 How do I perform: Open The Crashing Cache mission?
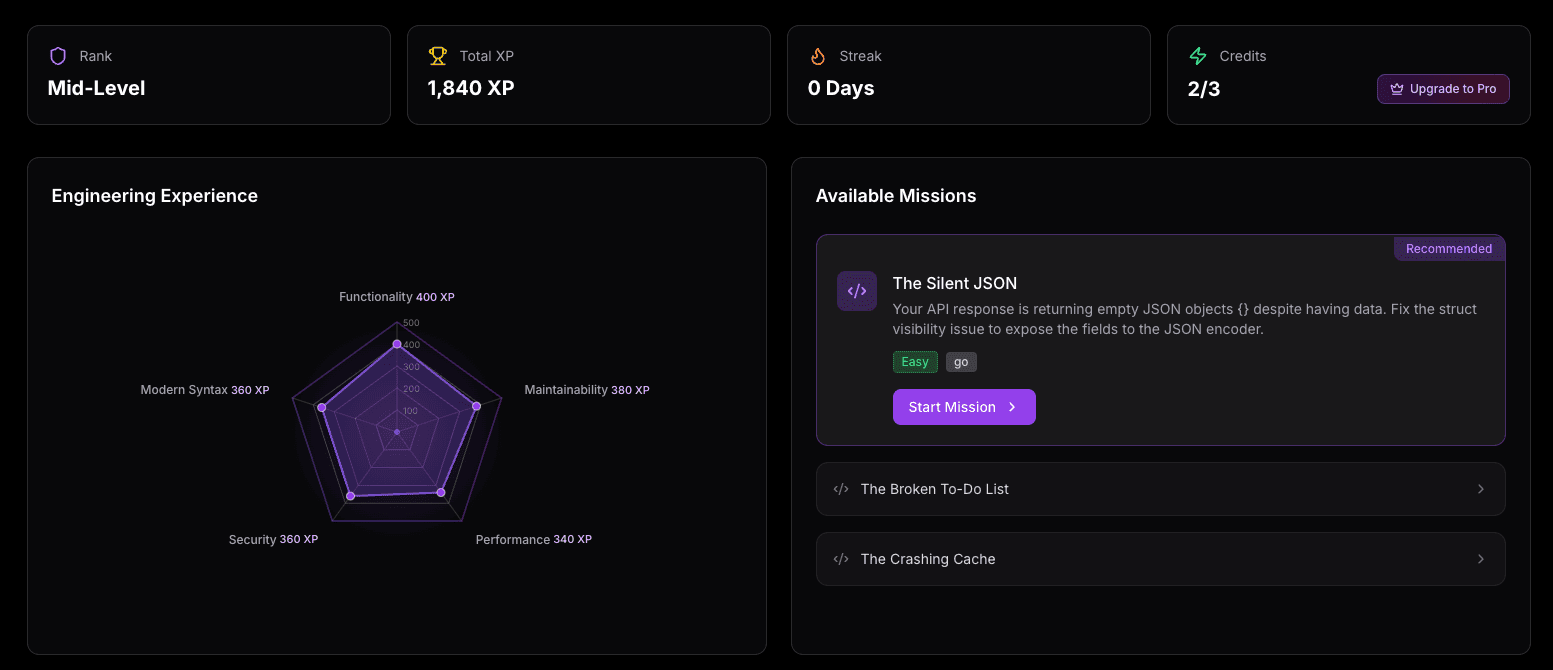[927, 559]
